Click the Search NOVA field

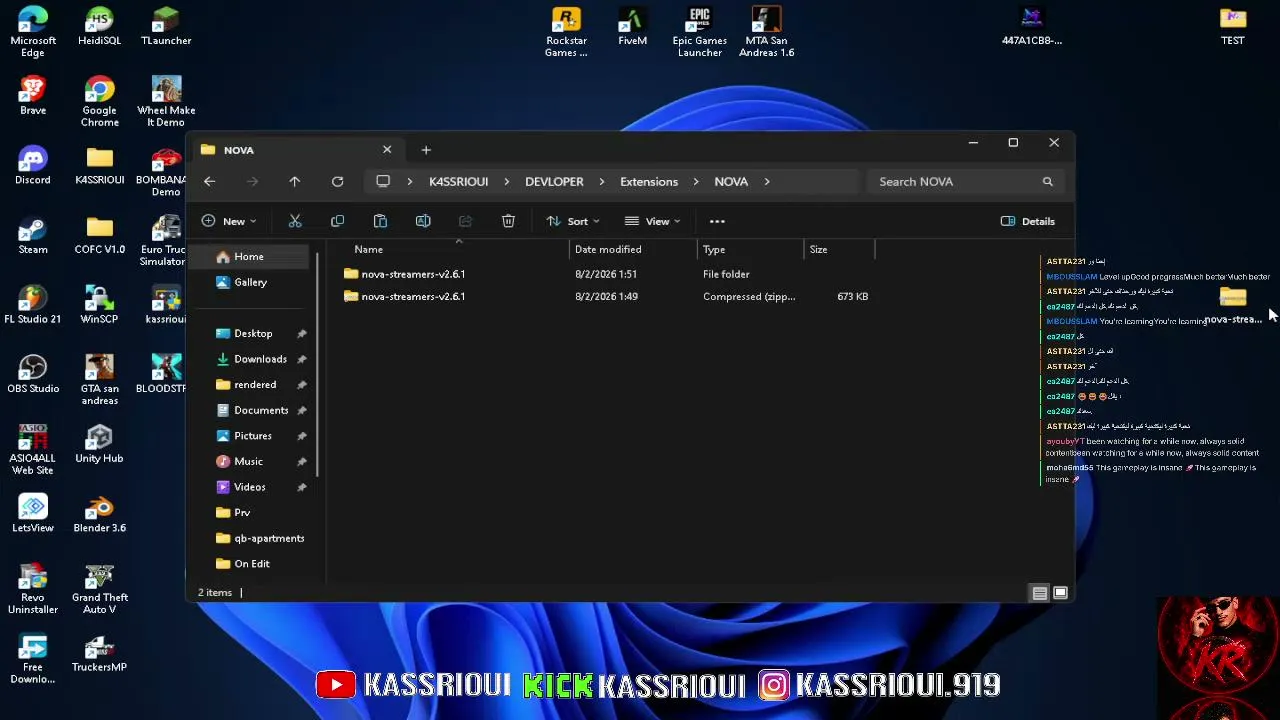click(965, 182)
